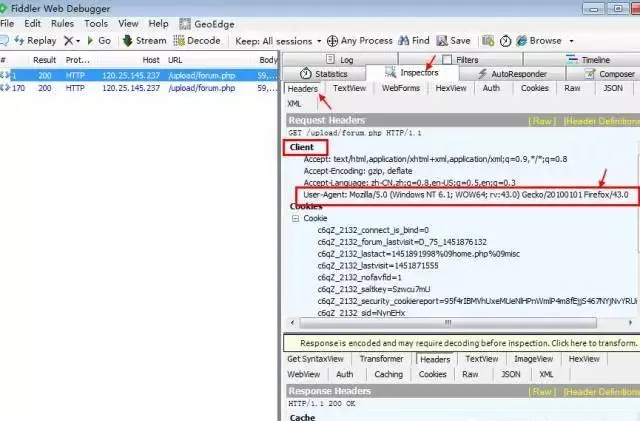
Task: Open the Inspectors tab
Action: (412, 73)
